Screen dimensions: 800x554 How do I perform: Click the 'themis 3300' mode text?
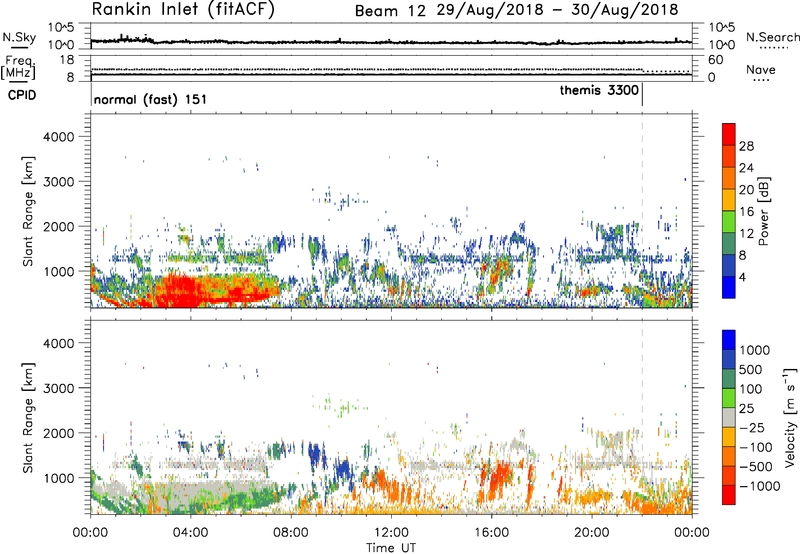tap(599, 90)
